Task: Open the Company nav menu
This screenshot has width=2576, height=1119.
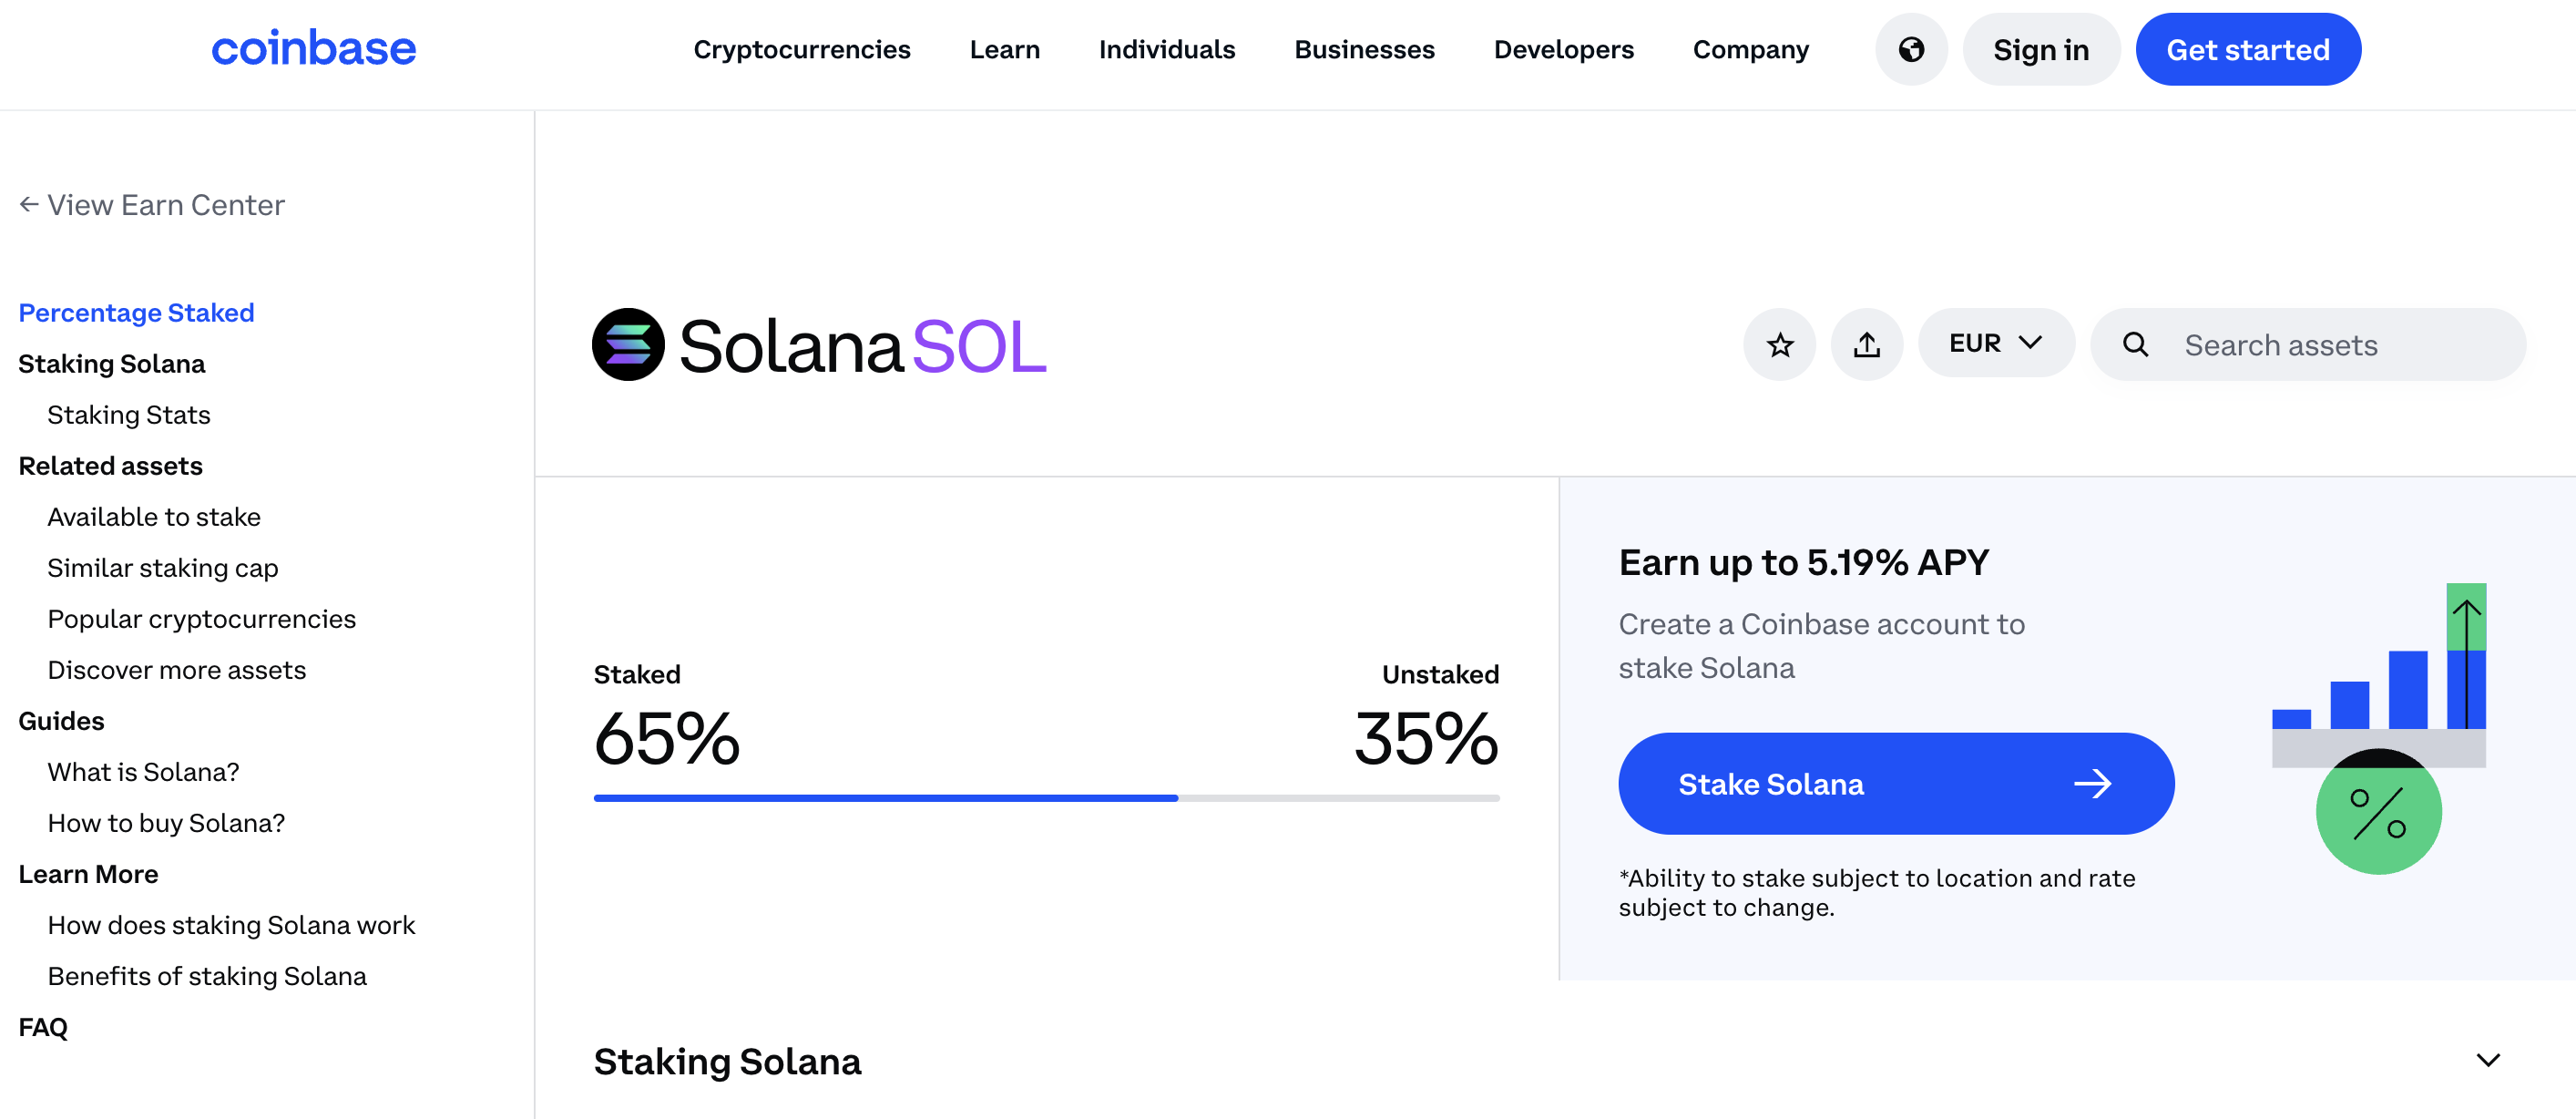Action: (1750, 49)
